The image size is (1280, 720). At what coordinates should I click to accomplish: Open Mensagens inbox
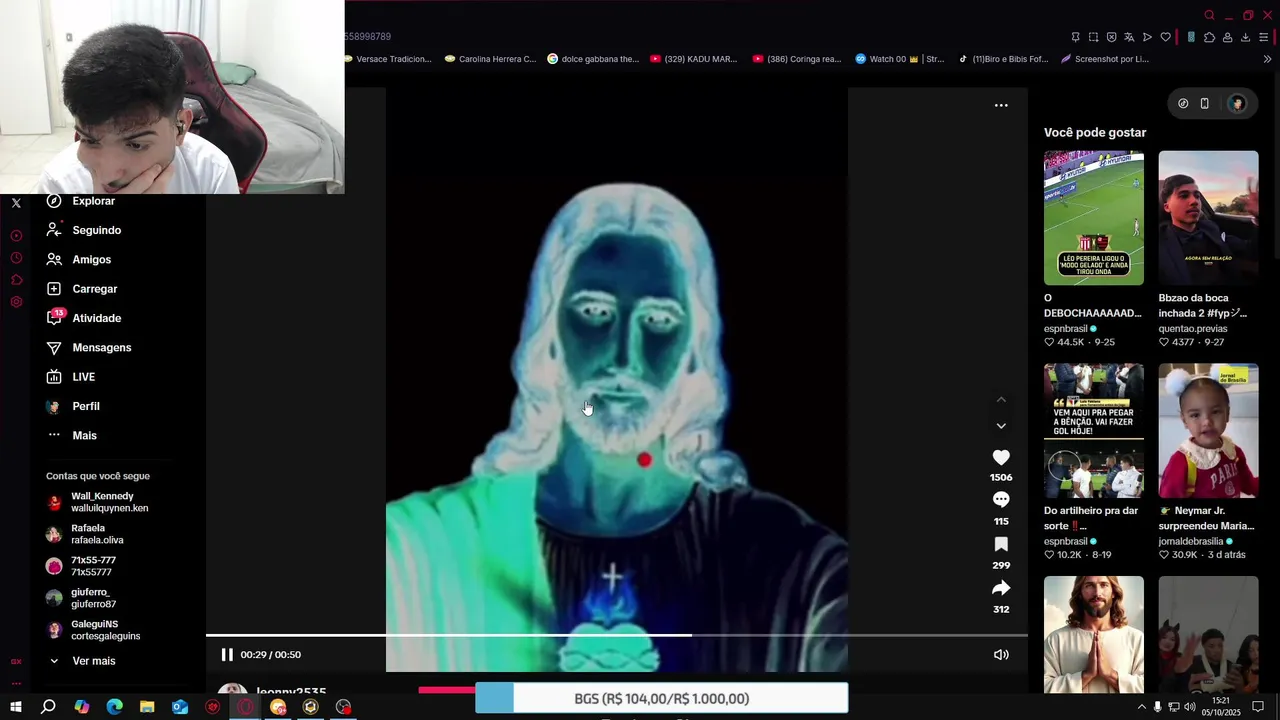[x=89, y=347]
